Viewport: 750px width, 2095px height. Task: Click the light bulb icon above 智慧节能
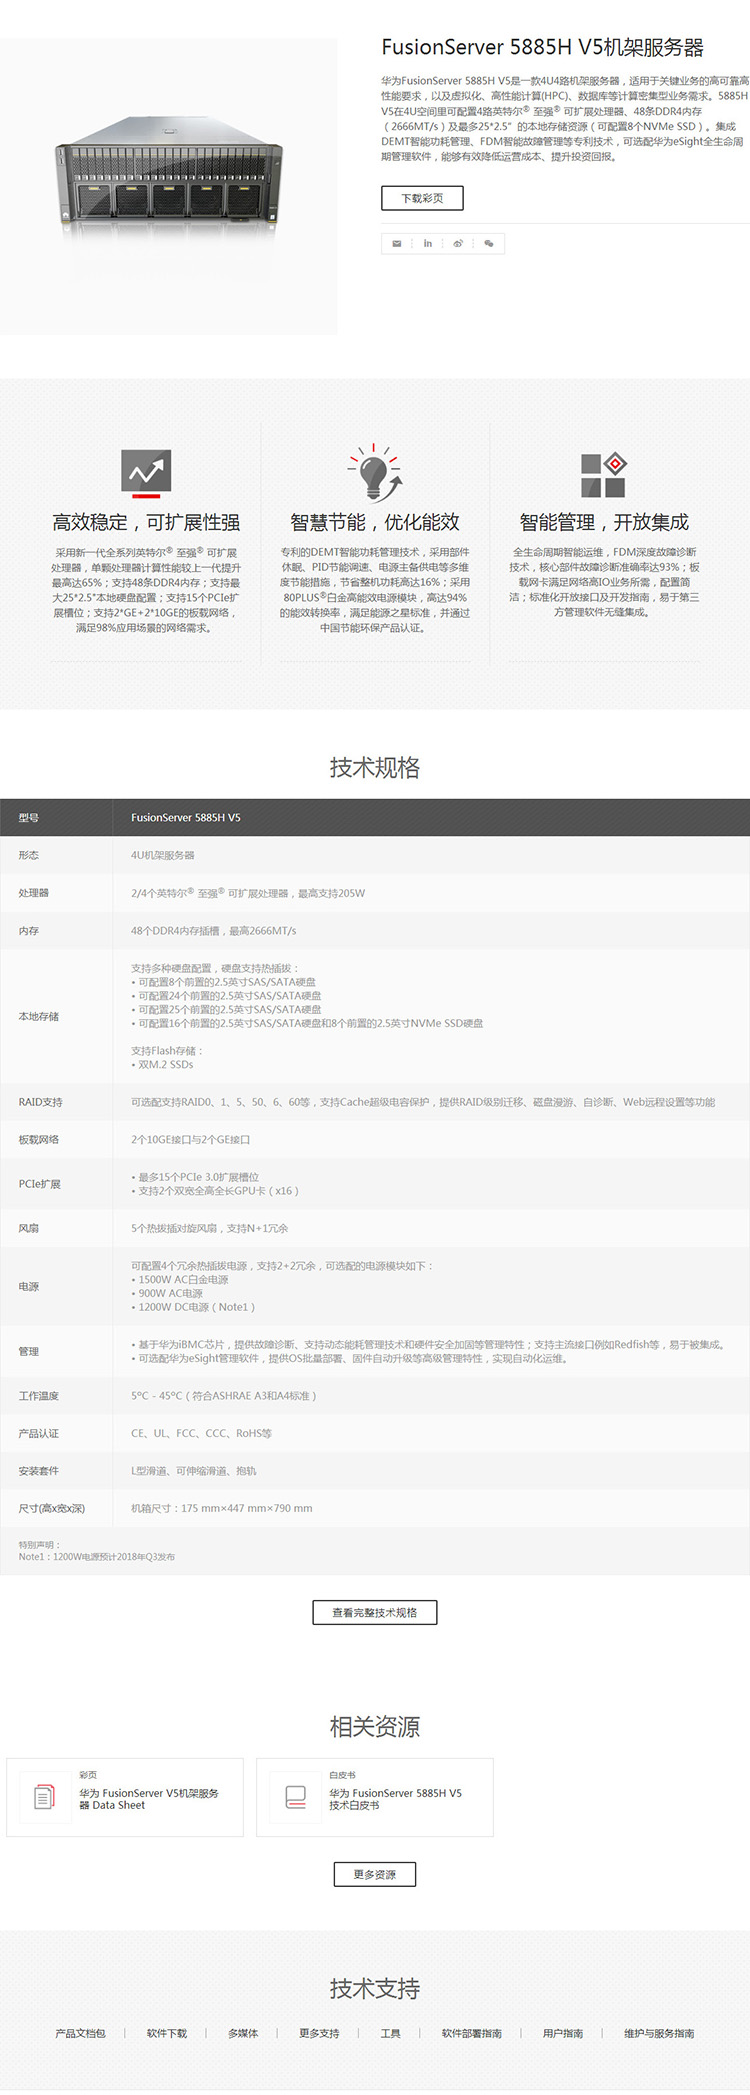click(x=375, y=472)
